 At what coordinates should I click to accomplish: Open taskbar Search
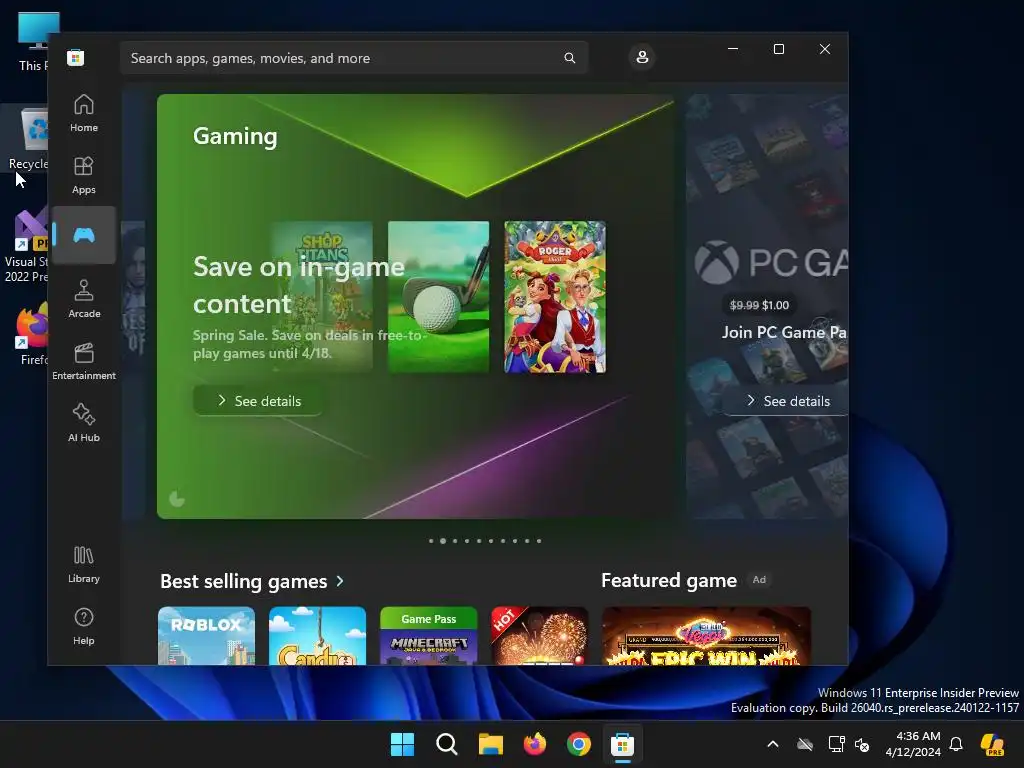[447, 744]
